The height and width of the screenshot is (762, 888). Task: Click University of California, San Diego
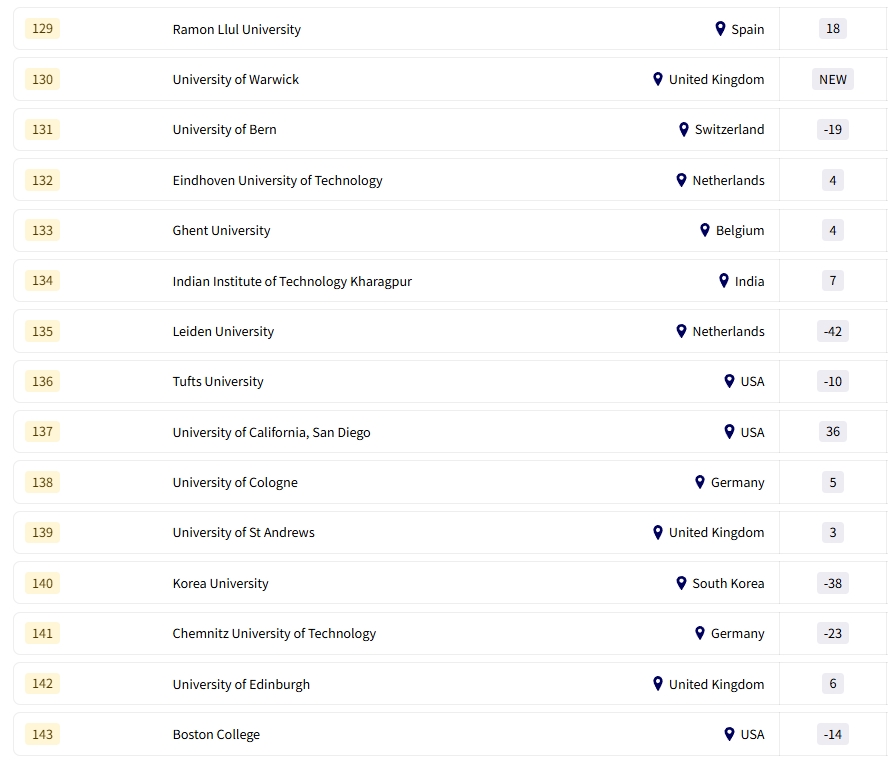[271, 433]
